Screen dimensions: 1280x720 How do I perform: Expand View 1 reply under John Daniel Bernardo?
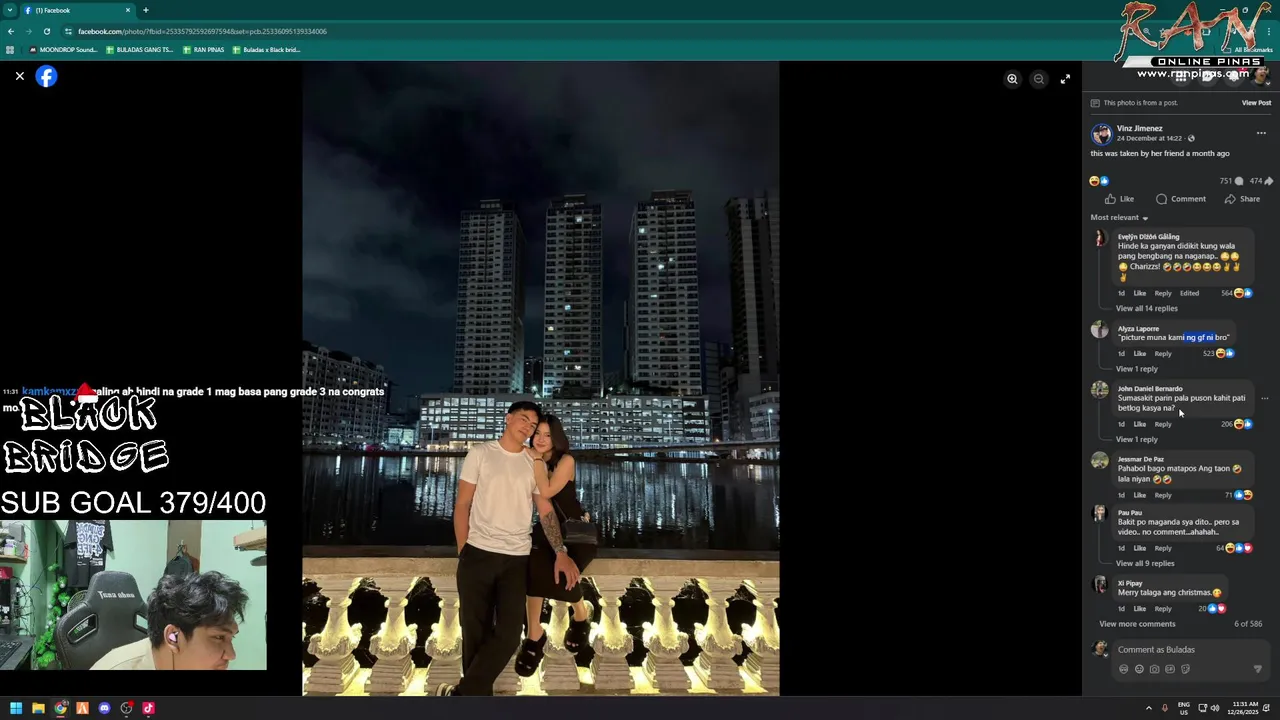(1136, 439)
